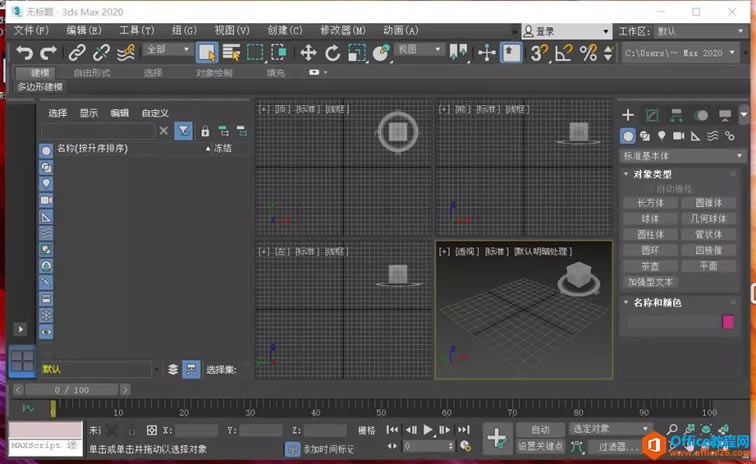Sort by 名称(按升序排序) column header
Viewport: 756px width, 464px height.
pos(92,148)
